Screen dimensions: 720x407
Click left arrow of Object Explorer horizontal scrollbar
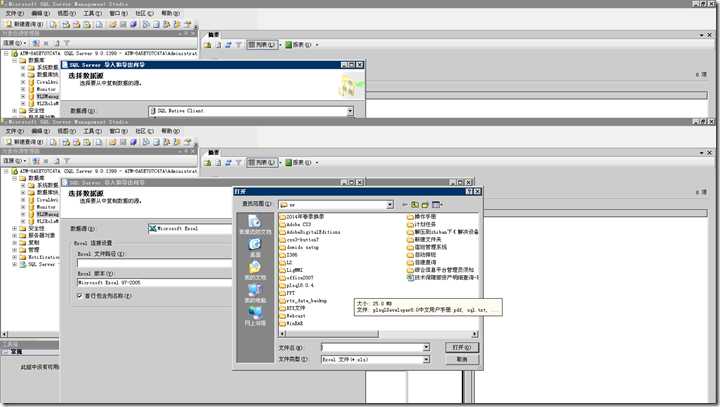(5, 334)
